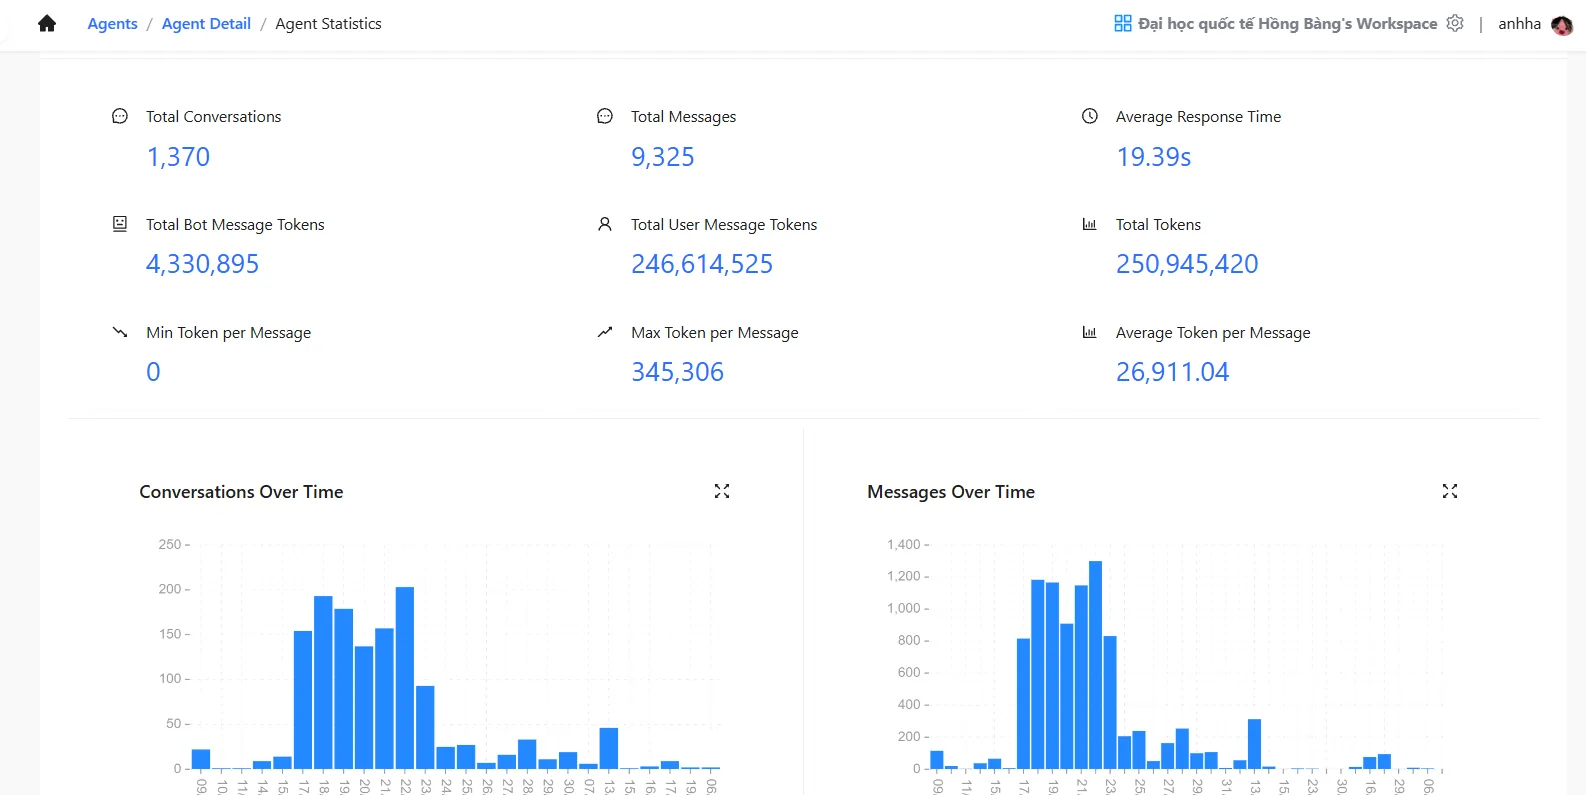1586x795 pixels.
Task: Open workspace settings gear icon
Action: point(1455,23)
